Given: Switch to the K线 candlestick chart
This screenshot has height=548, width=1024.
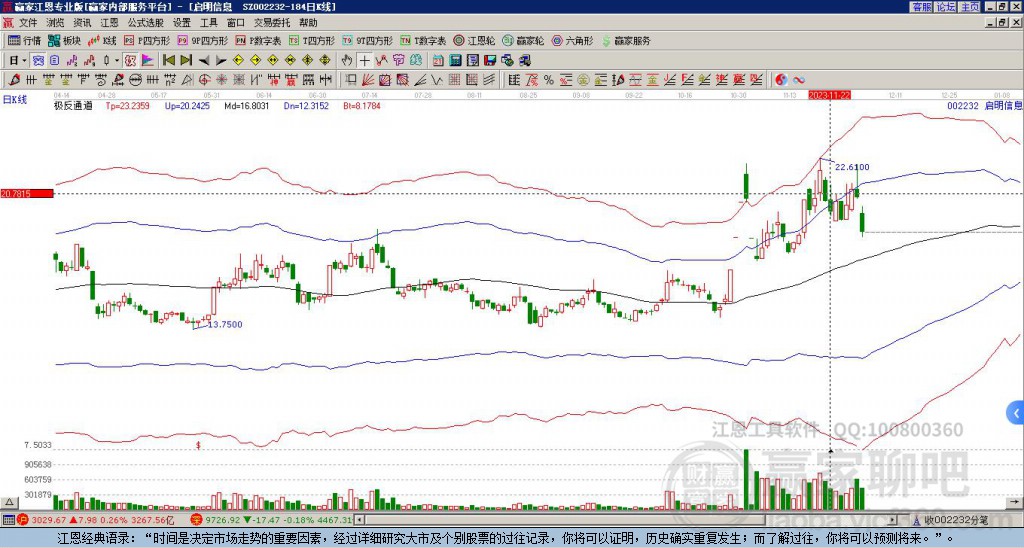Looking at the screenshot, I should pos(102,40).
